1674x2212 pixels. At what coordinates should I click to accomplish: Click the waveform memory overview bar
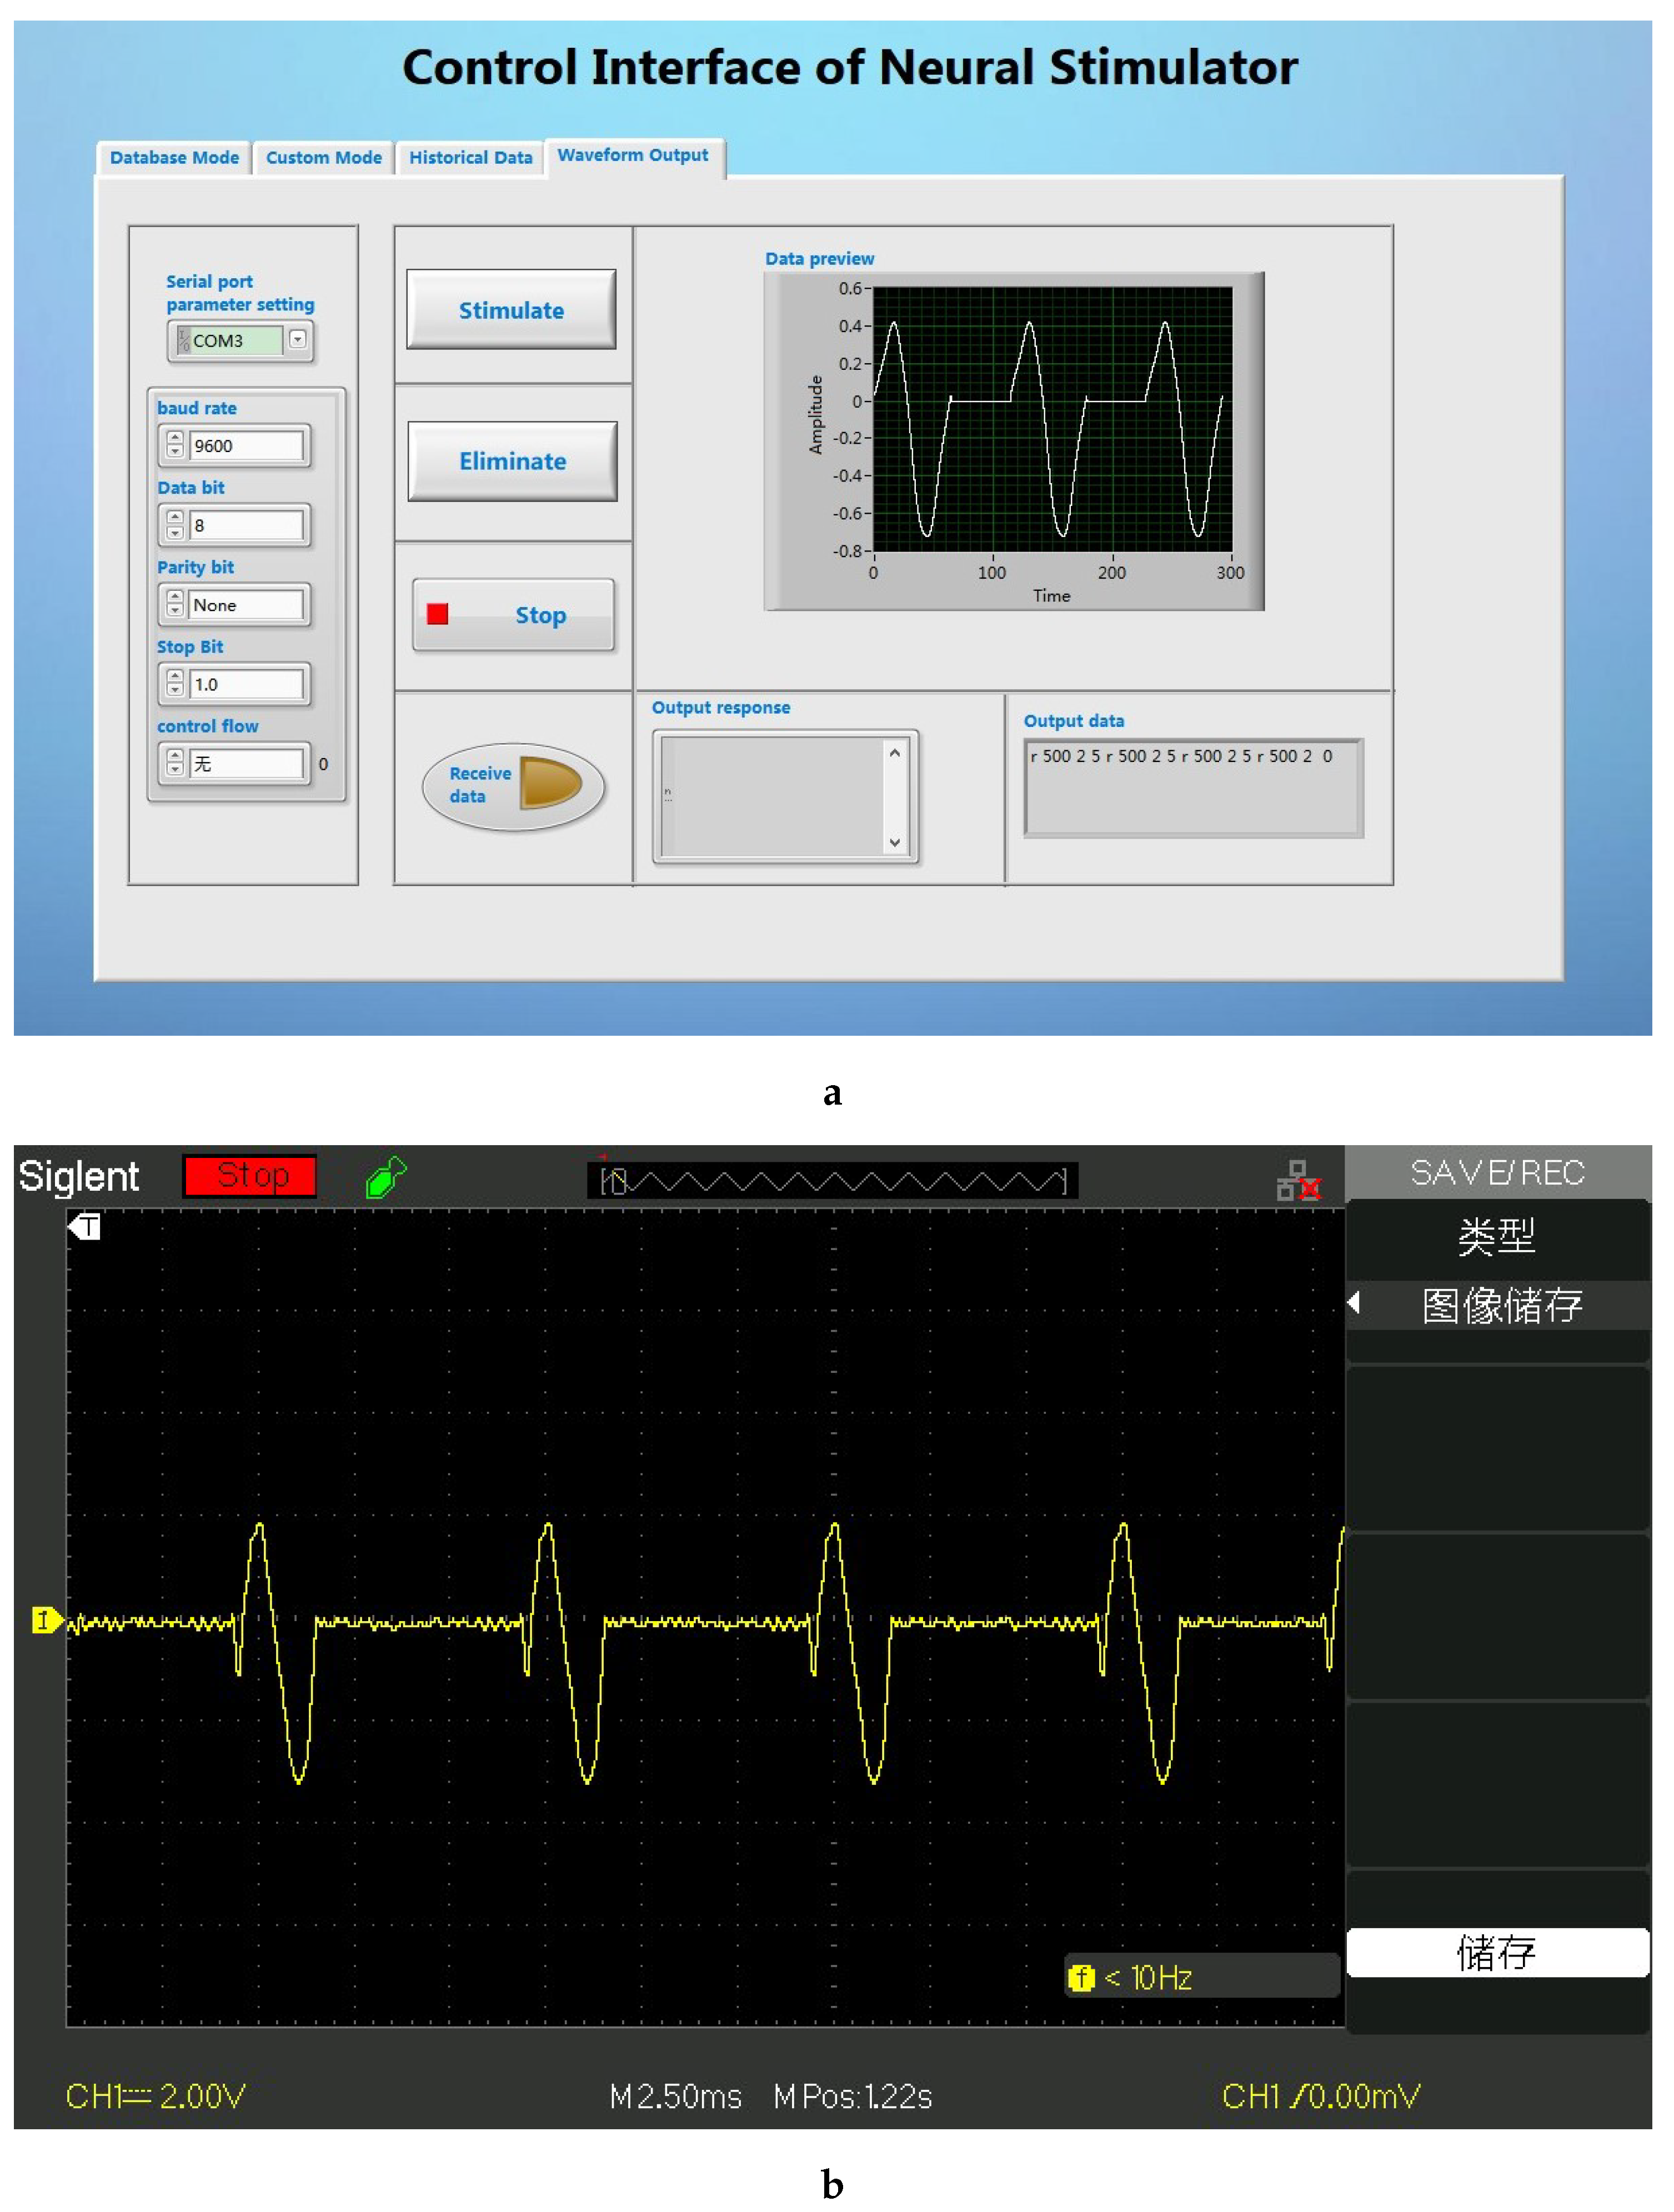[832, 1181]
